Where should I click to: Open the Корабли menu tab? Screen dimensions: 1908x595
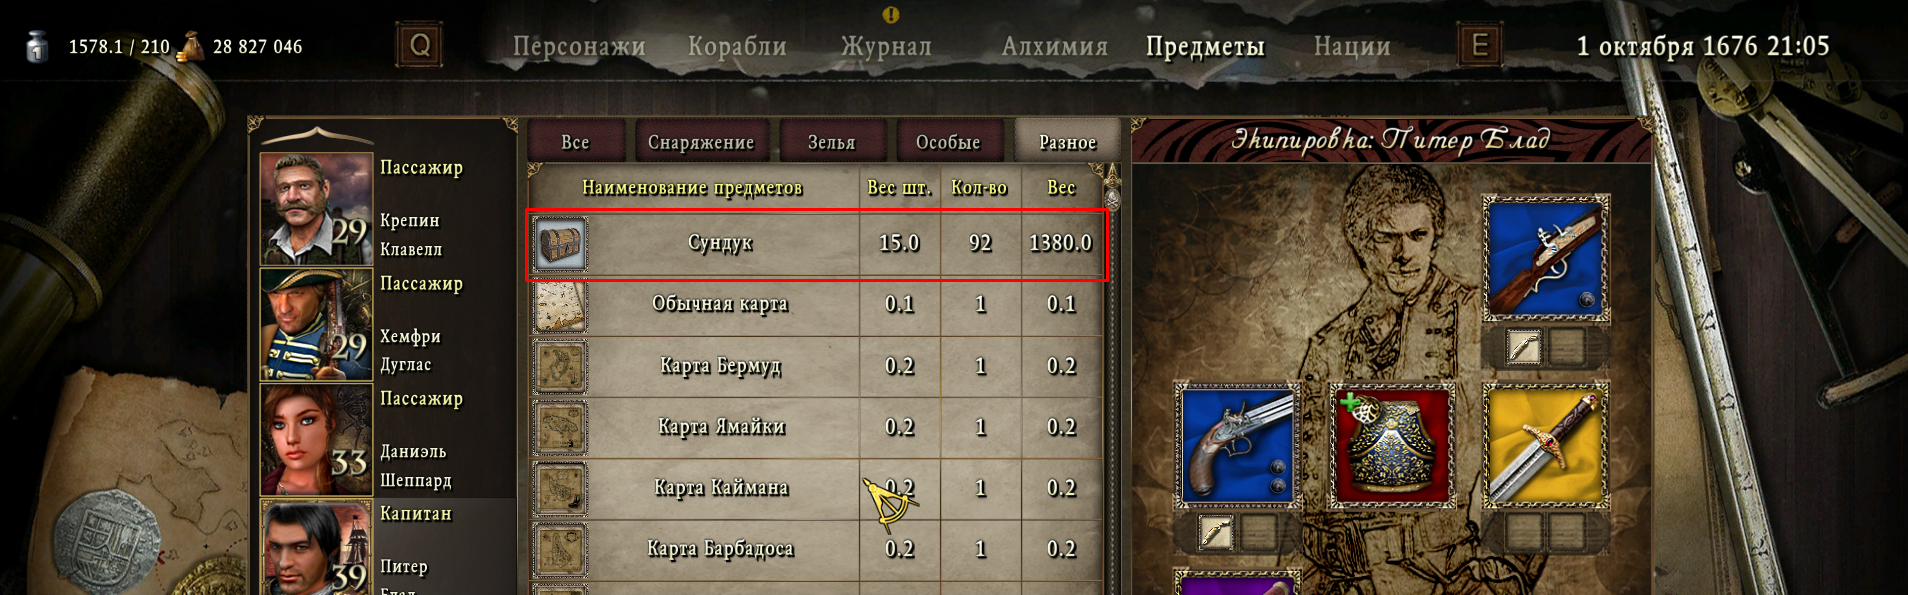(x=737, y=46)
